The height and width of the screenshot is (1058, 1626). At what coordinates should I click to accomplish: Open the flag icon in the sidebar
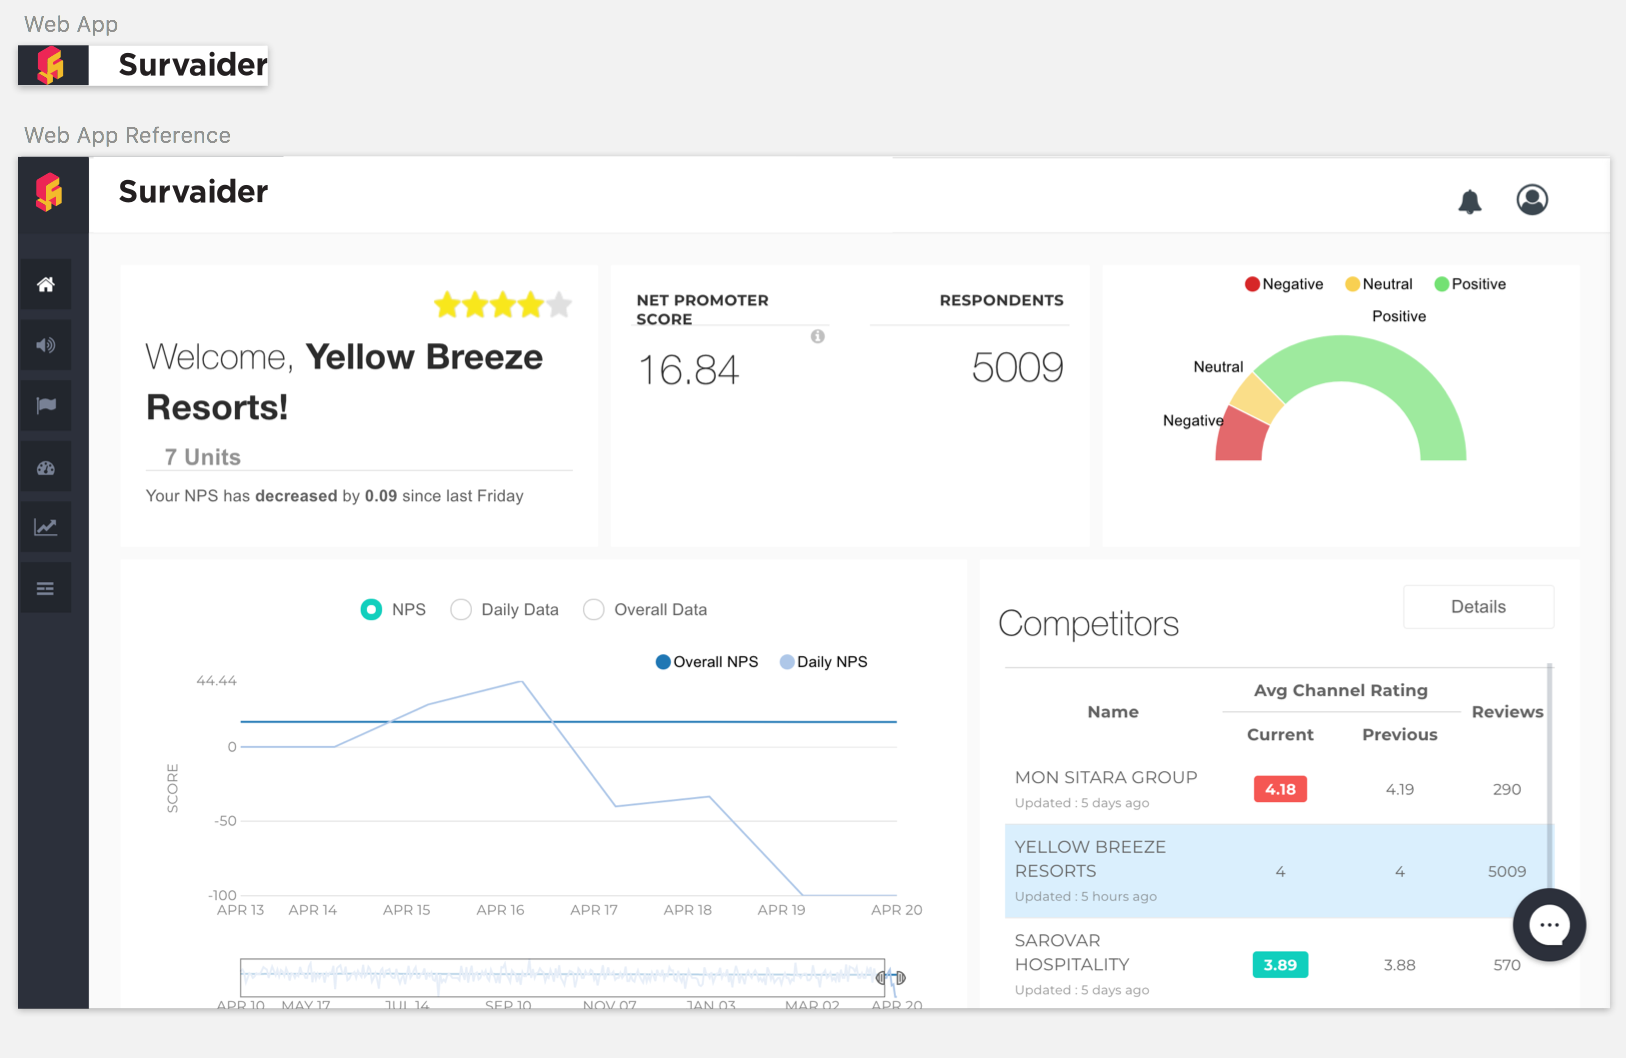click(x=46, y=405)
